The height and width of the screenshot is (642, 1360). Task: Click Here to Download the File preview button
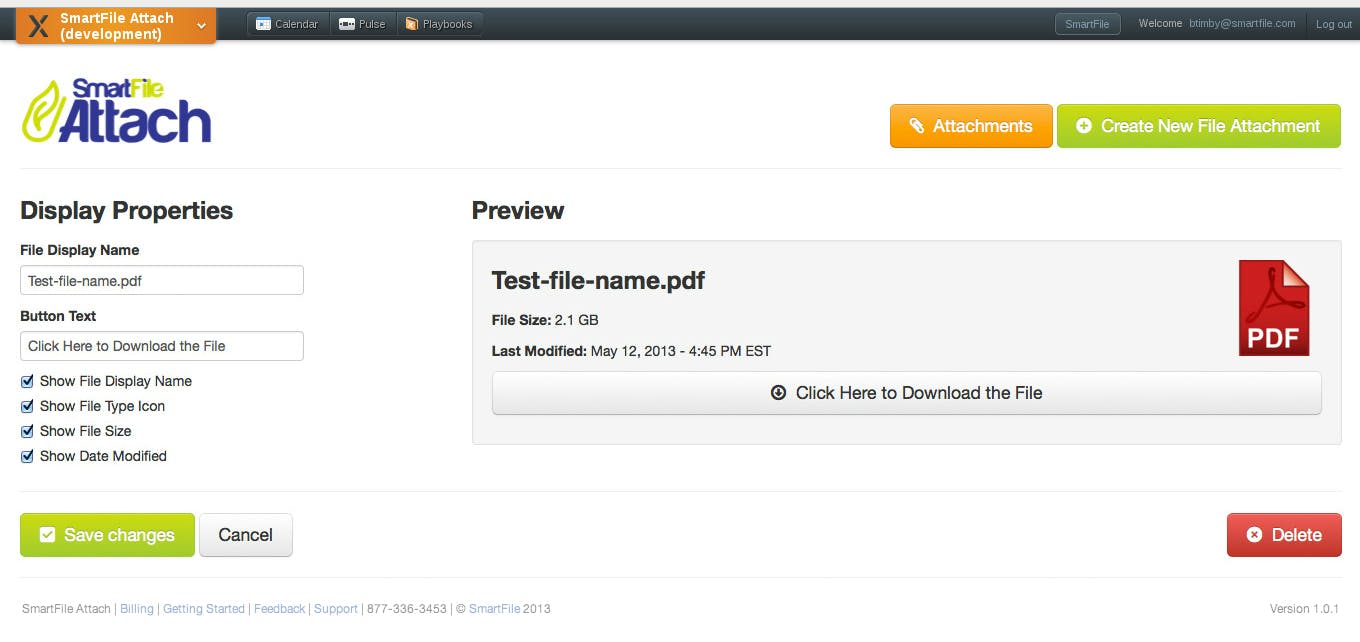(x=906, y=393)
